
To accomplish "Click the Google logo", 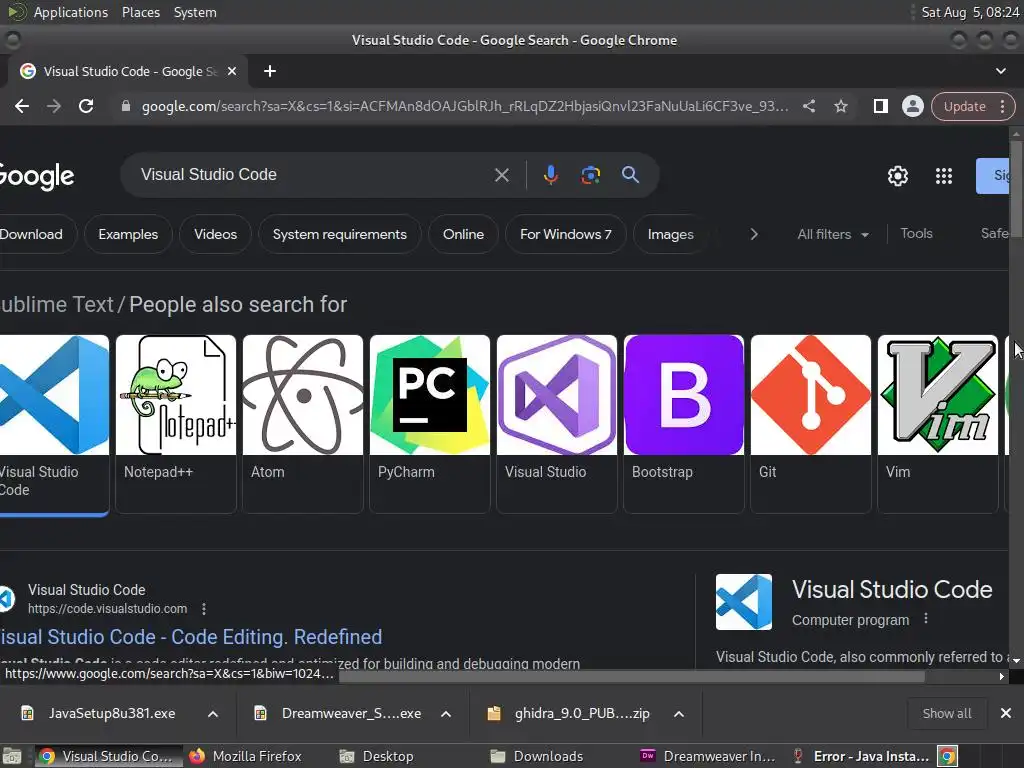I will (x=37, y=176).
